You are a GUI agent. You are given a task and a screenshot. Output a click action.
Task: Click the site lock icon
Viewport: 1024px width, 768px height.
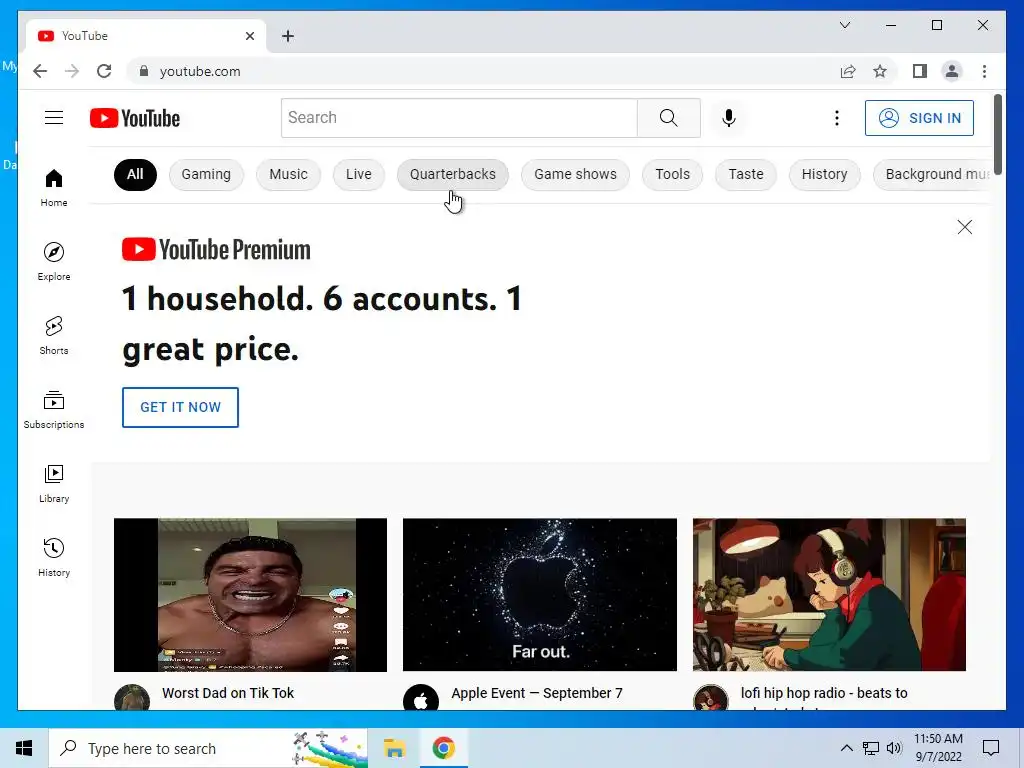pos(144,71)
